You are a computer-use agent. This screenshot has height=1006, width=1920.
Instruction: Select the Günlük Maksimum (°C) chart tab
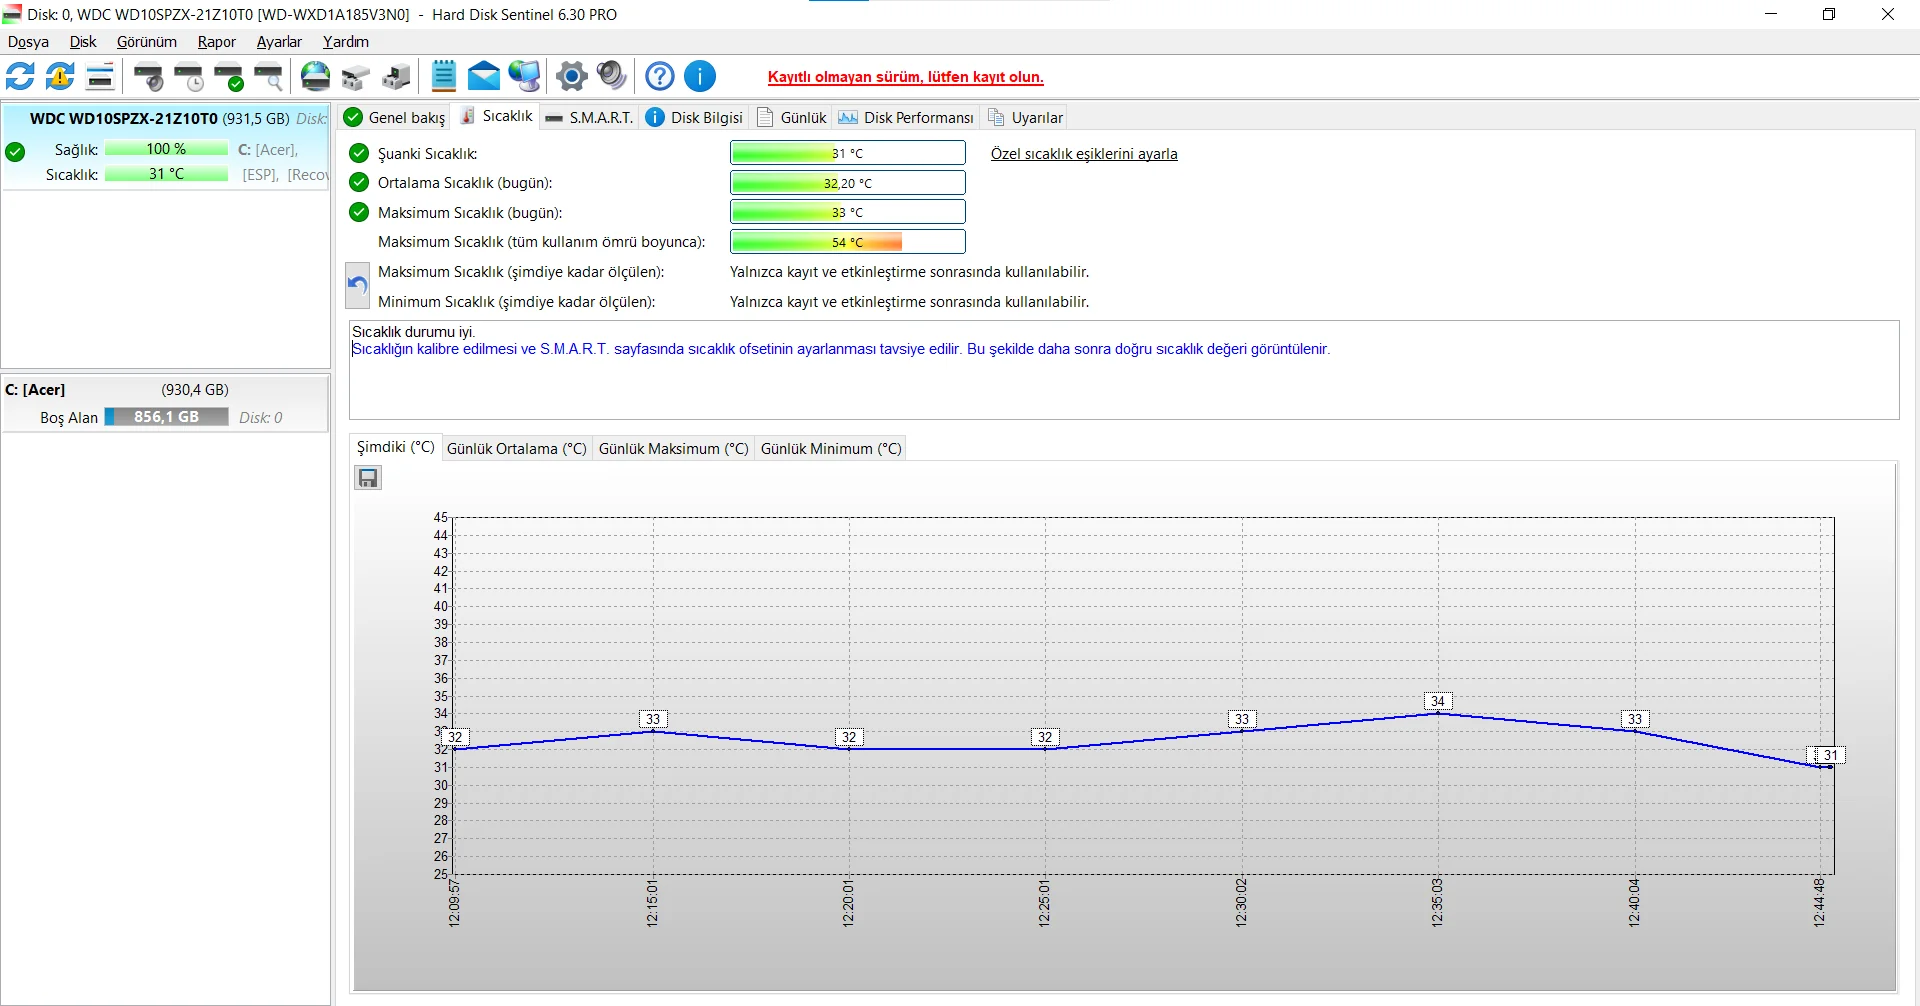point(673,449)
